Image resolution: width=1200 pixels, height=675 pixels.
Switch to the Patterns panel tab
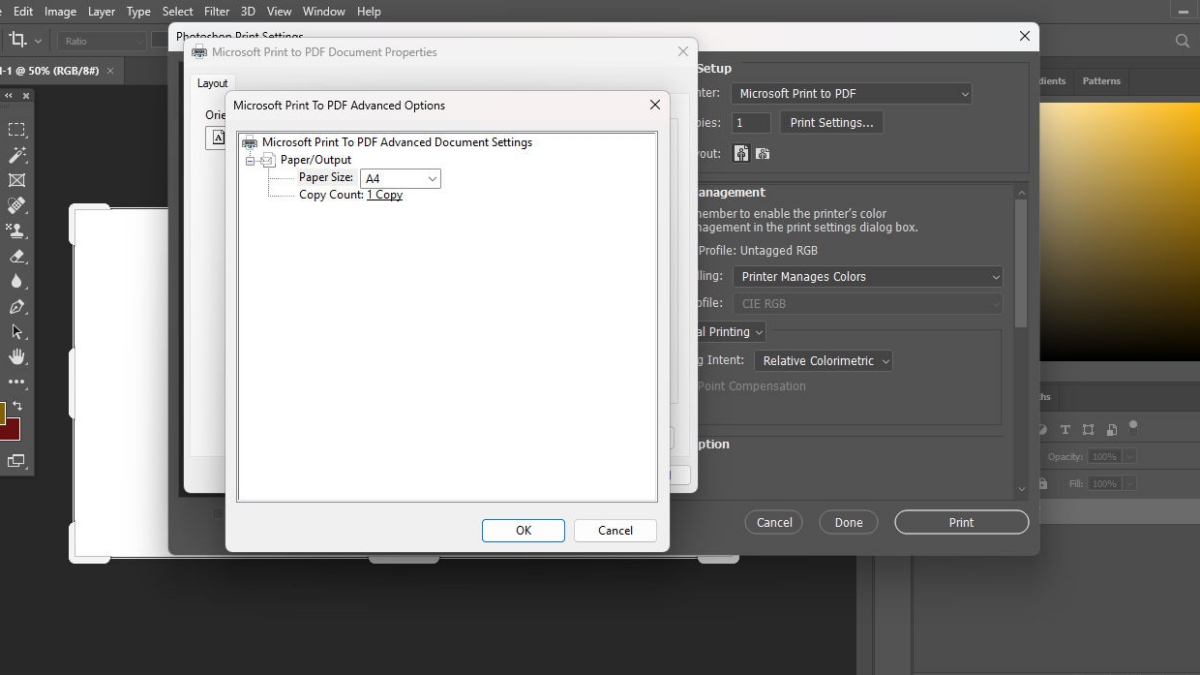(x=1101, y=81)
